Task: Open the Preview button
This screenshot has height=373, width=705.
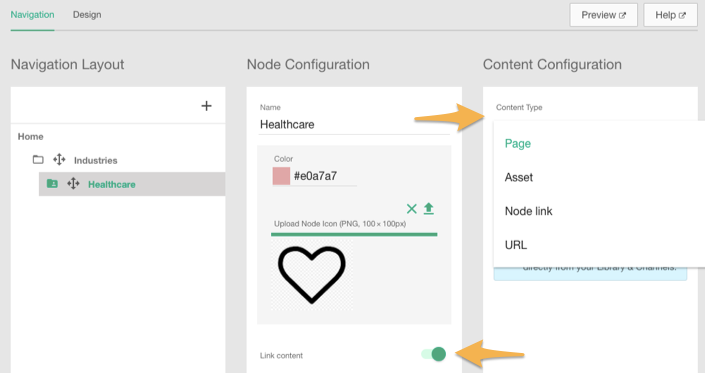Action: click(603, 15)
